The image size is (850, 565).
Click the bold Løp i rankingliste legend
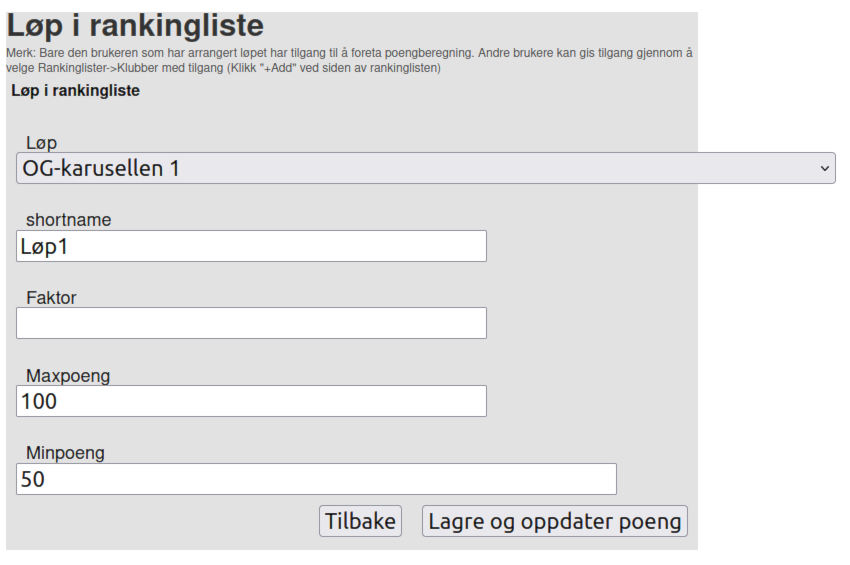[x=76, y=91]
